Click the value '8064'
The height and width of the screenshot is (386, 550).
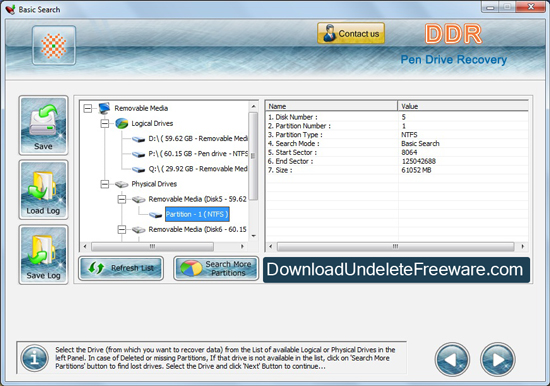coord(409,152)
